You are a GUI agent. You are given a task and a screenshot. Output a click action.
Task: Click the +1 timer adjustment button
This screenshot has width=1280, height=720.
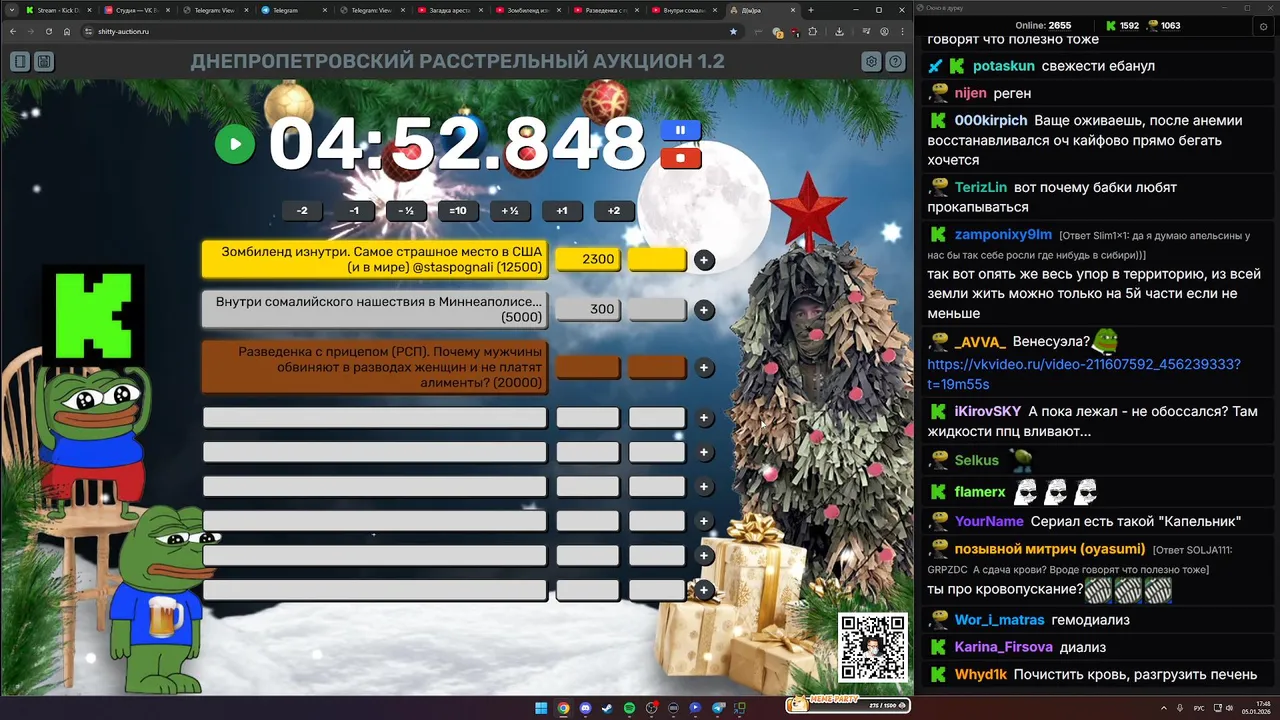(x=562, y=211)
